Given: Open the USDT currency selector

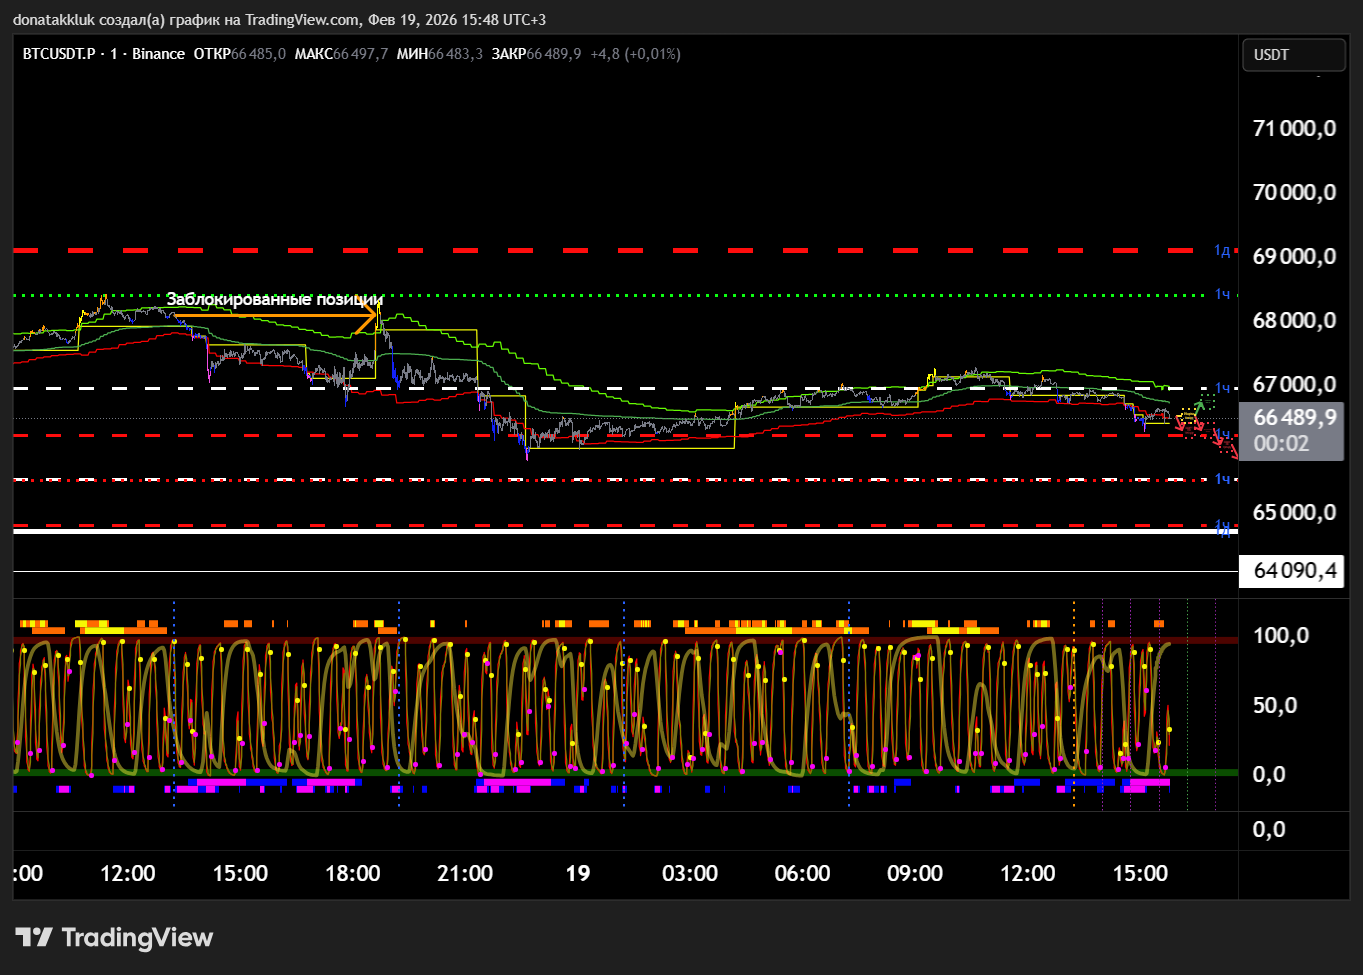Looking at the screenshot, I should pyautogui.click(x=1292, y=55).
